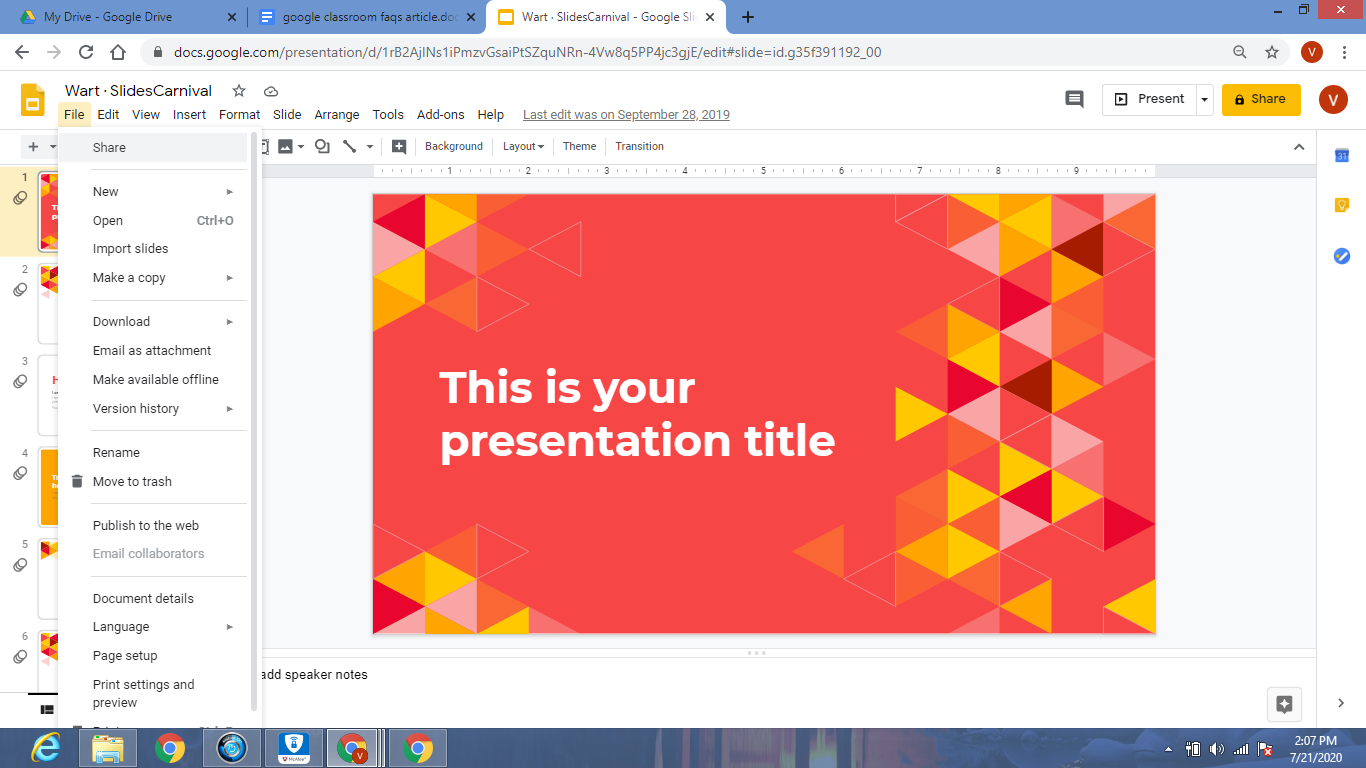Screen dimensions: 1366x768
Task: Open the image insert dropdown arrow
Action: click(301, 146)
